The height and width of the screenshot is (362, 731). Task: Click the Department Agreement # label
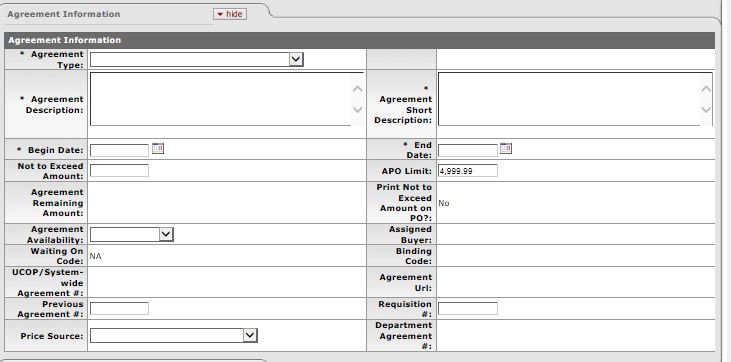[x=404, y=335]
